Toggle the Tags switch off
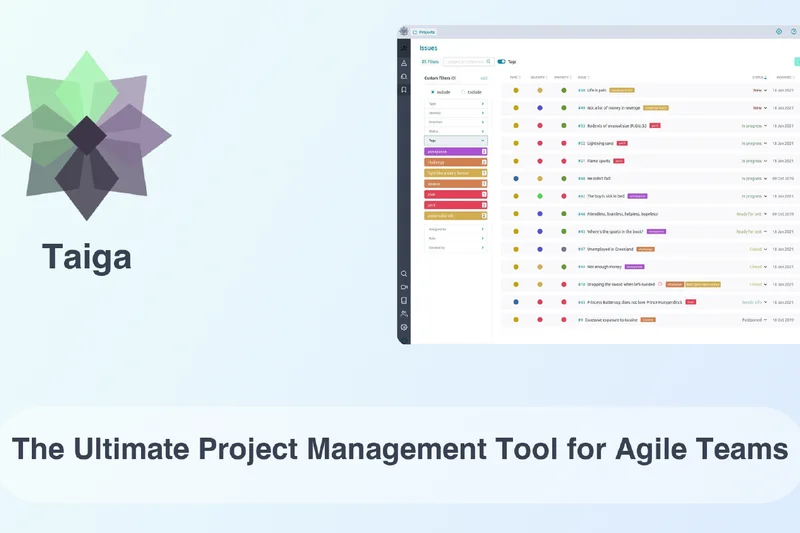Viewport: 800px width, 533px height. point(502,61)
